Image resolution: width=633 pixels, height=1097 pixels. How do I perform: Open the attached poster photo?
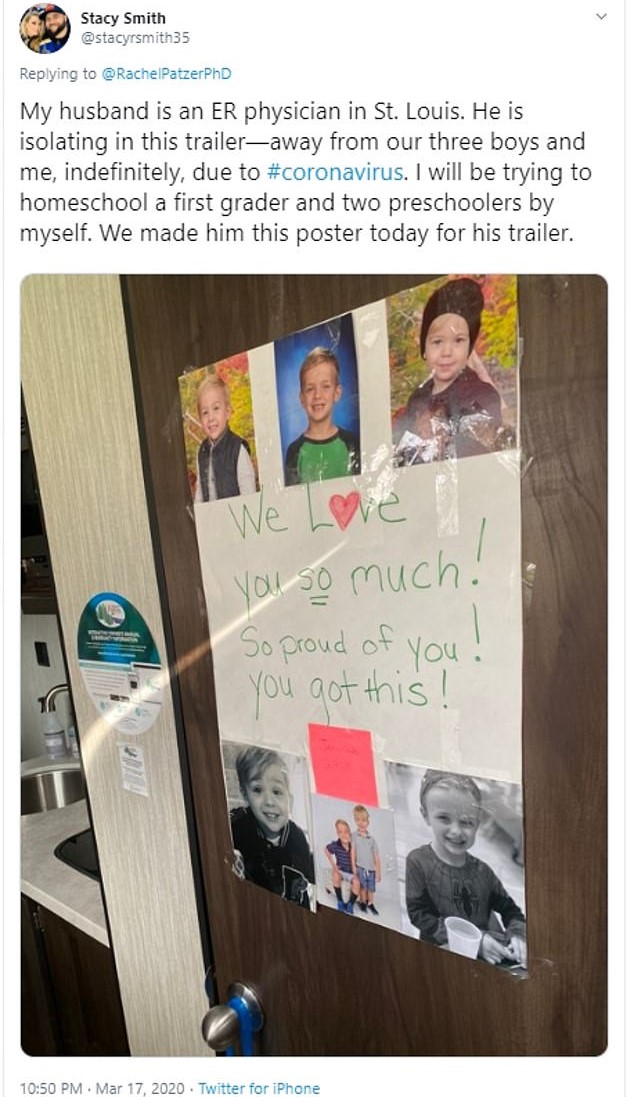[314, 665]
